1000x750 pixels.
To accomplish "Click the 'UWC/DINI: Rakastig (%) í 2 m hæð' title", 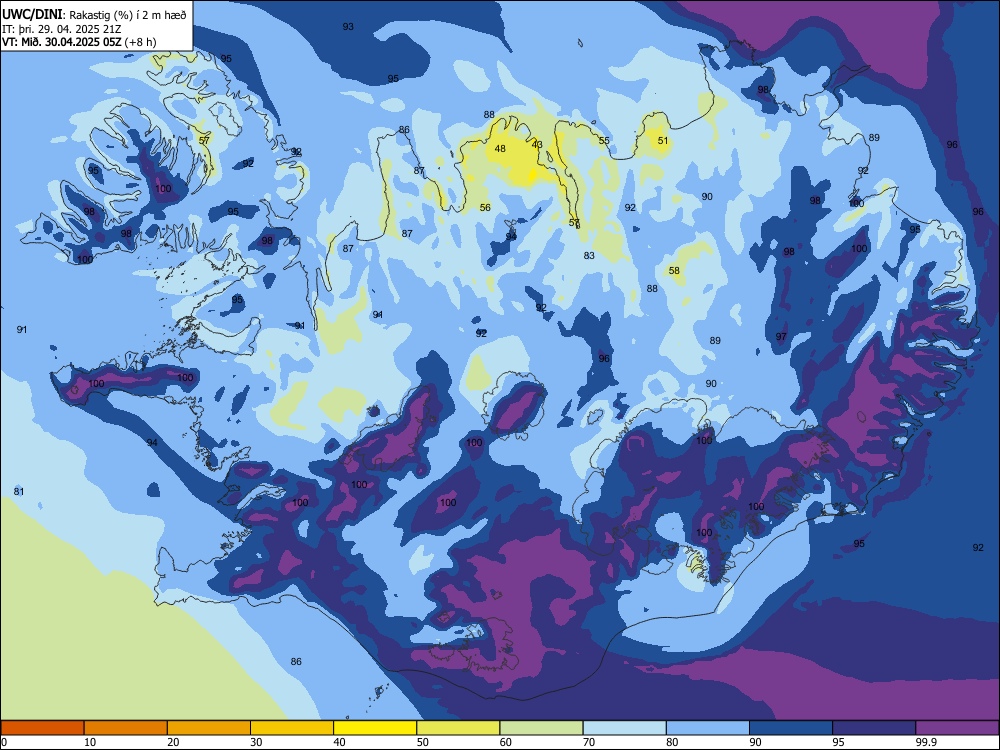I will 94,15.
